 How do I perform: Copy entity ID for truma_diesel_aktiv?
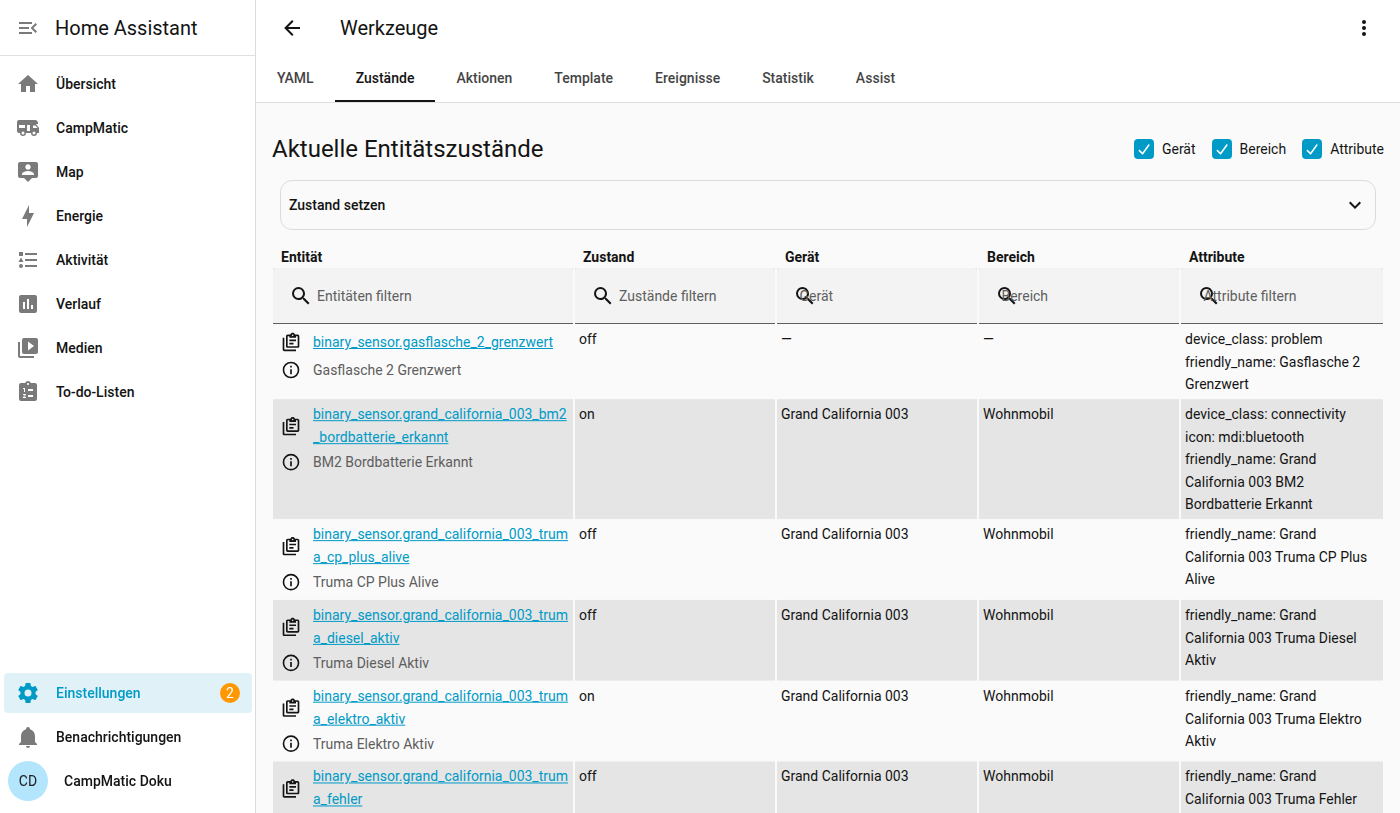[x=291, y=627]
